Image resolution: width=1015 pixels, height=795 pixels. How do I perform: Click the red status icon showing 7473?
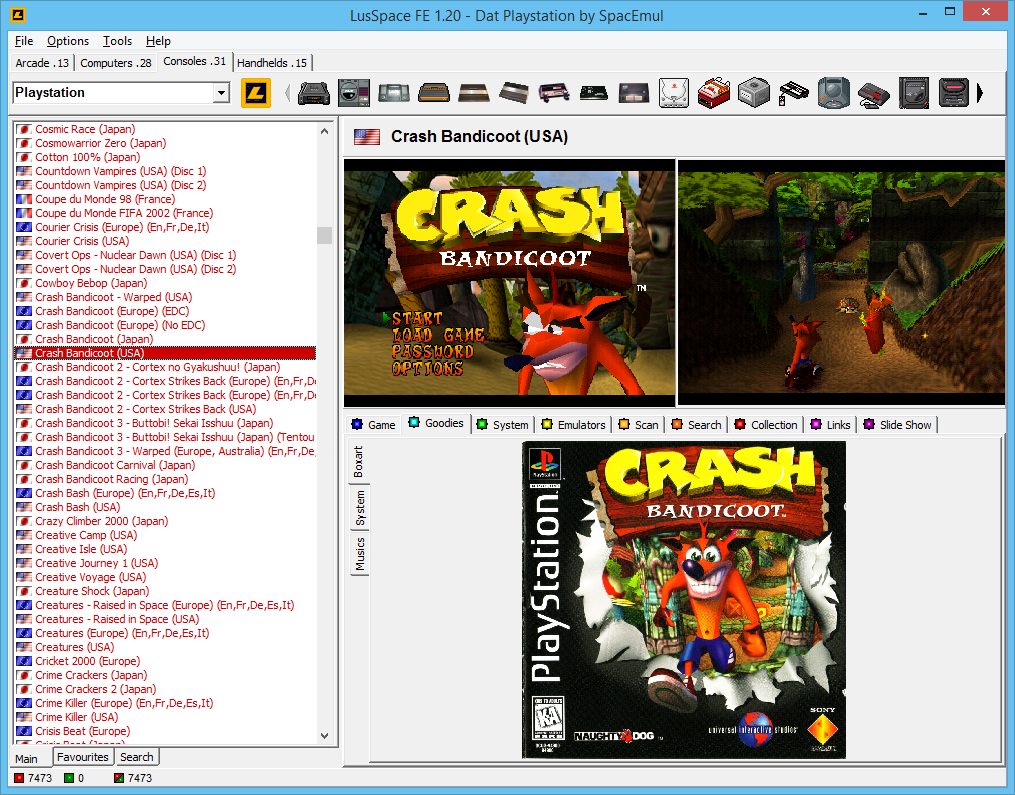19,778
